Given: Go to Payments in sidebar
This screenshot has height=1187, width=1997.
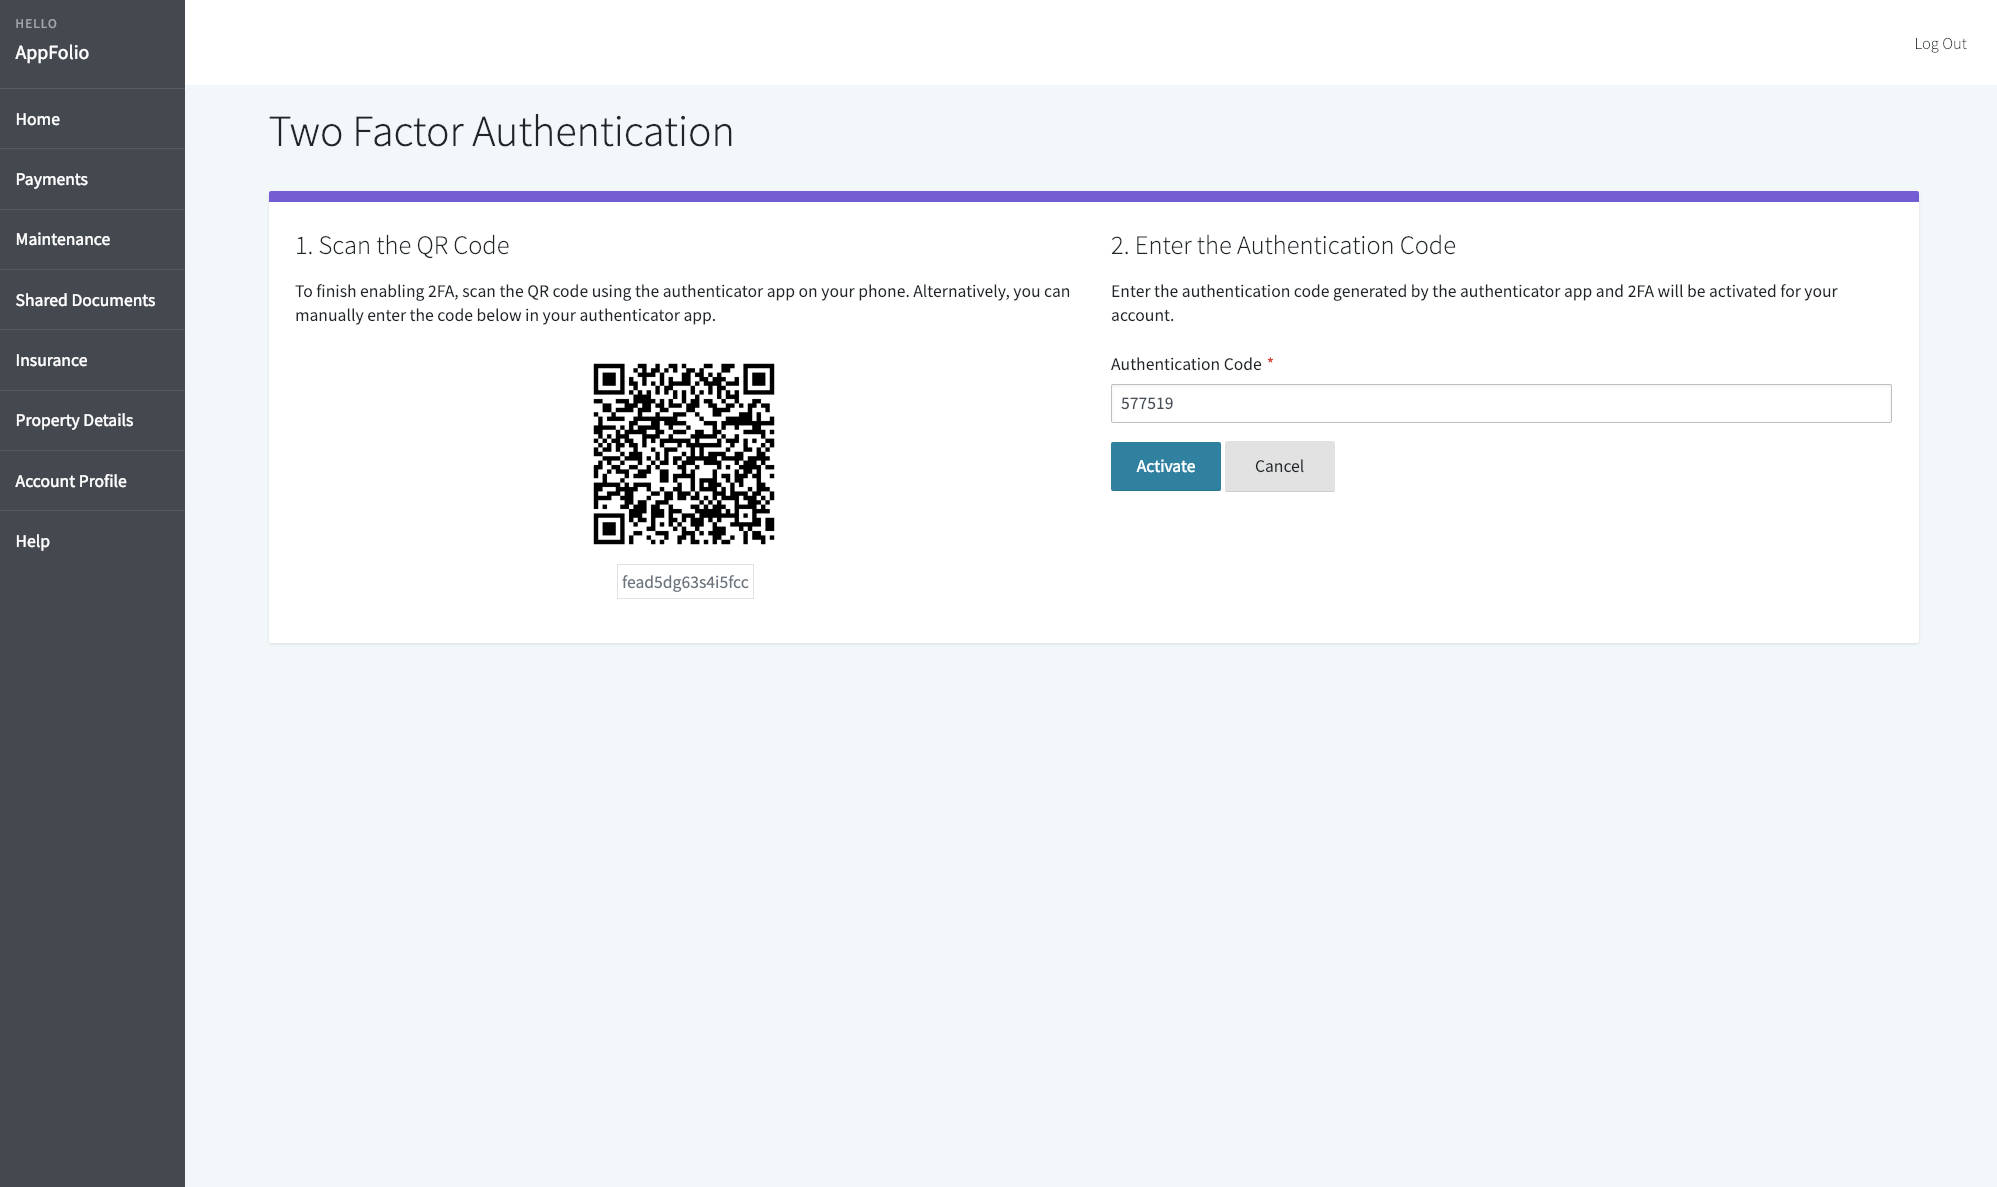Looking at the screenshot, I should (52, 179).
